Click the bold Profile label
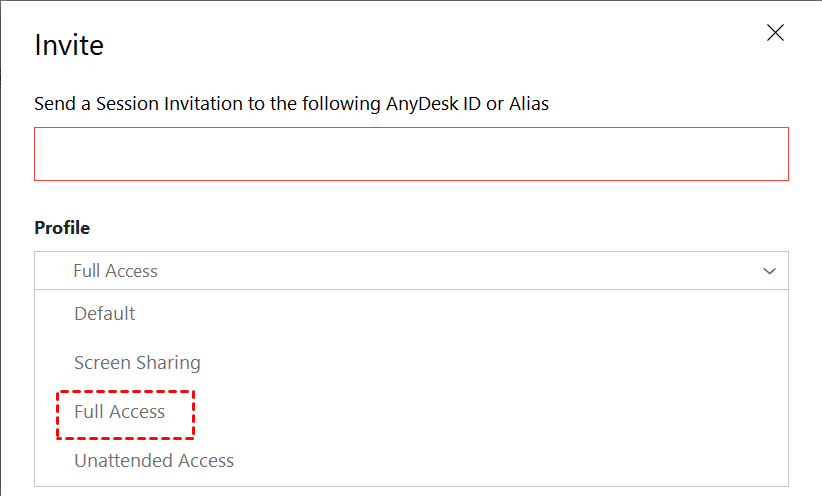The image size is (822, 496). pyautogui.click(x=62, y=228)
